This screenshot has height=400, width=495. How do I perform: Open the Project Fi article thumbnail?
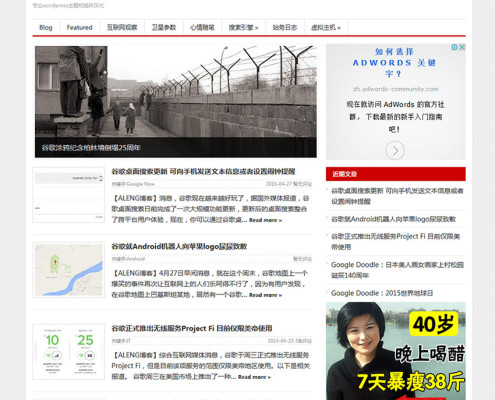pyautogui.click(x=69, y=352)
